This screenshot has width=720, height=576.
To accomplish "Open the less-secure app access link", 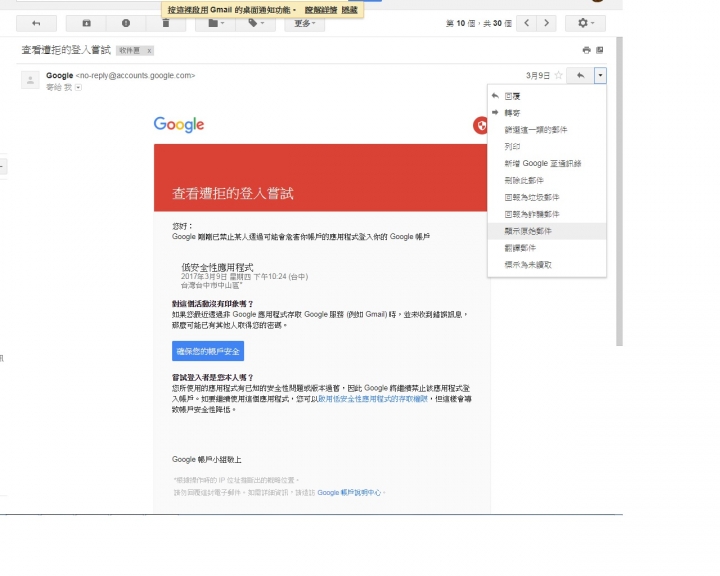I will [x=373, y=399].
